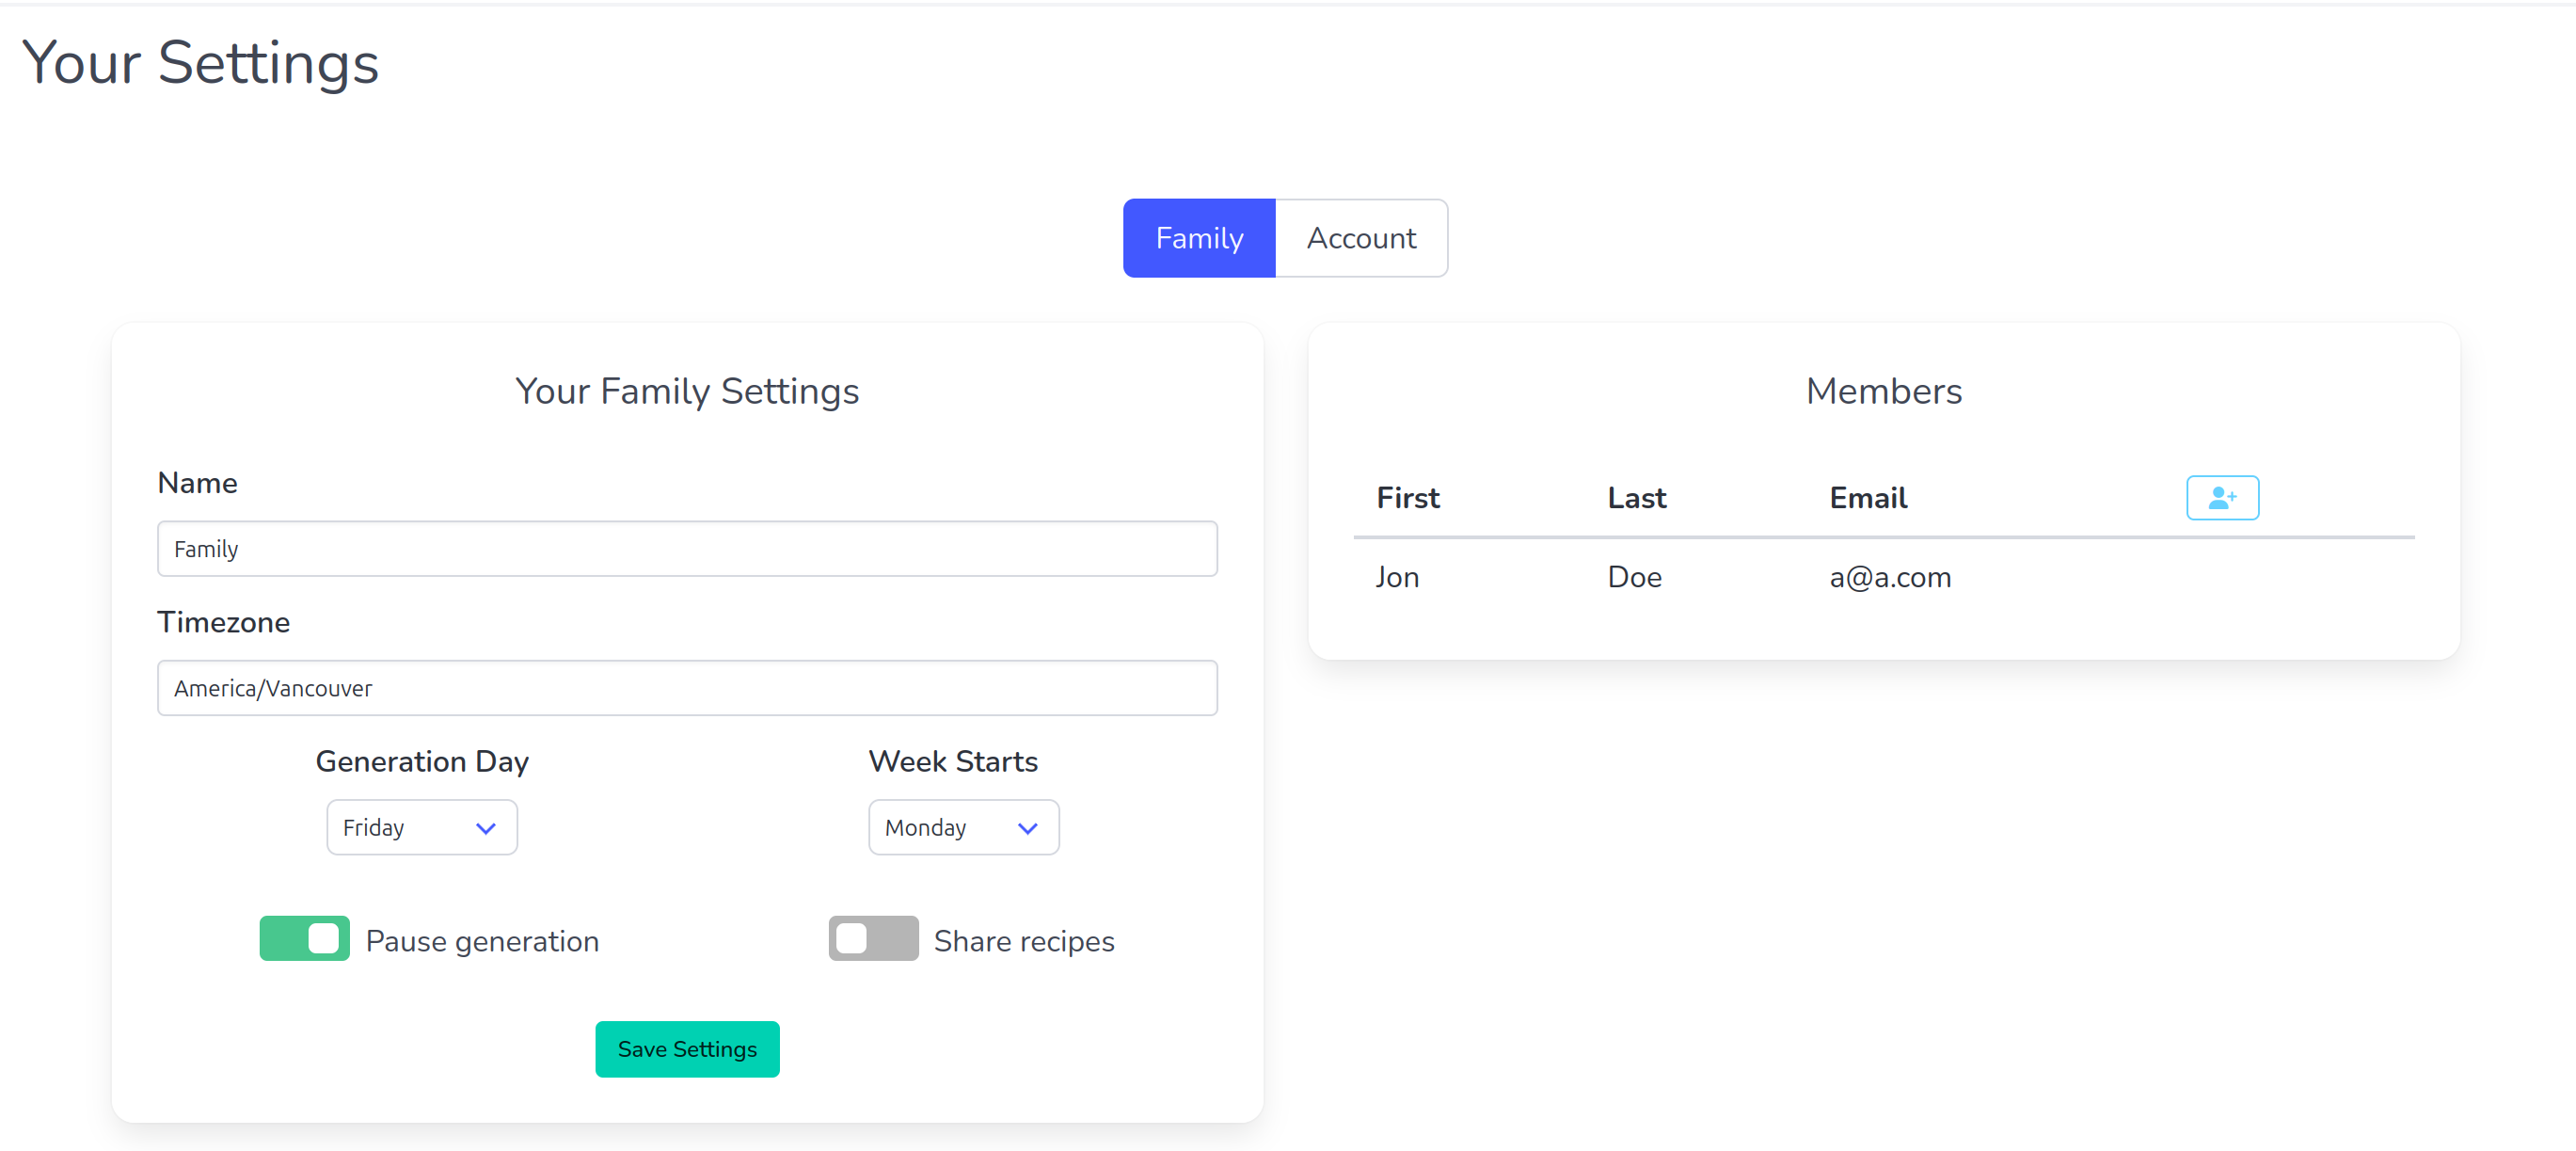Click the Pause generation label text
2576x1151 pixels.
point(482,941)
